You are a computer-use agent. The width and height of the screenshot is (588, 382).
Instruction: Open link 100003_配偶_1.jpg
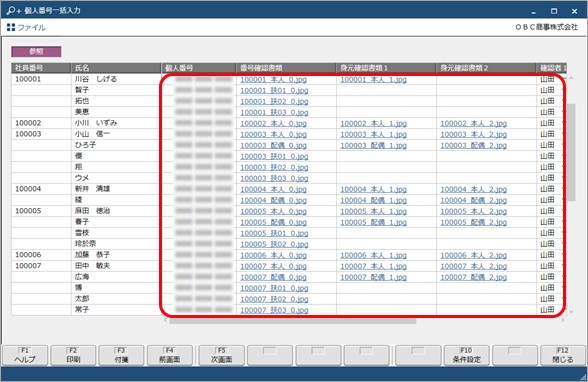pyautogui.click(x=374, y=145)
